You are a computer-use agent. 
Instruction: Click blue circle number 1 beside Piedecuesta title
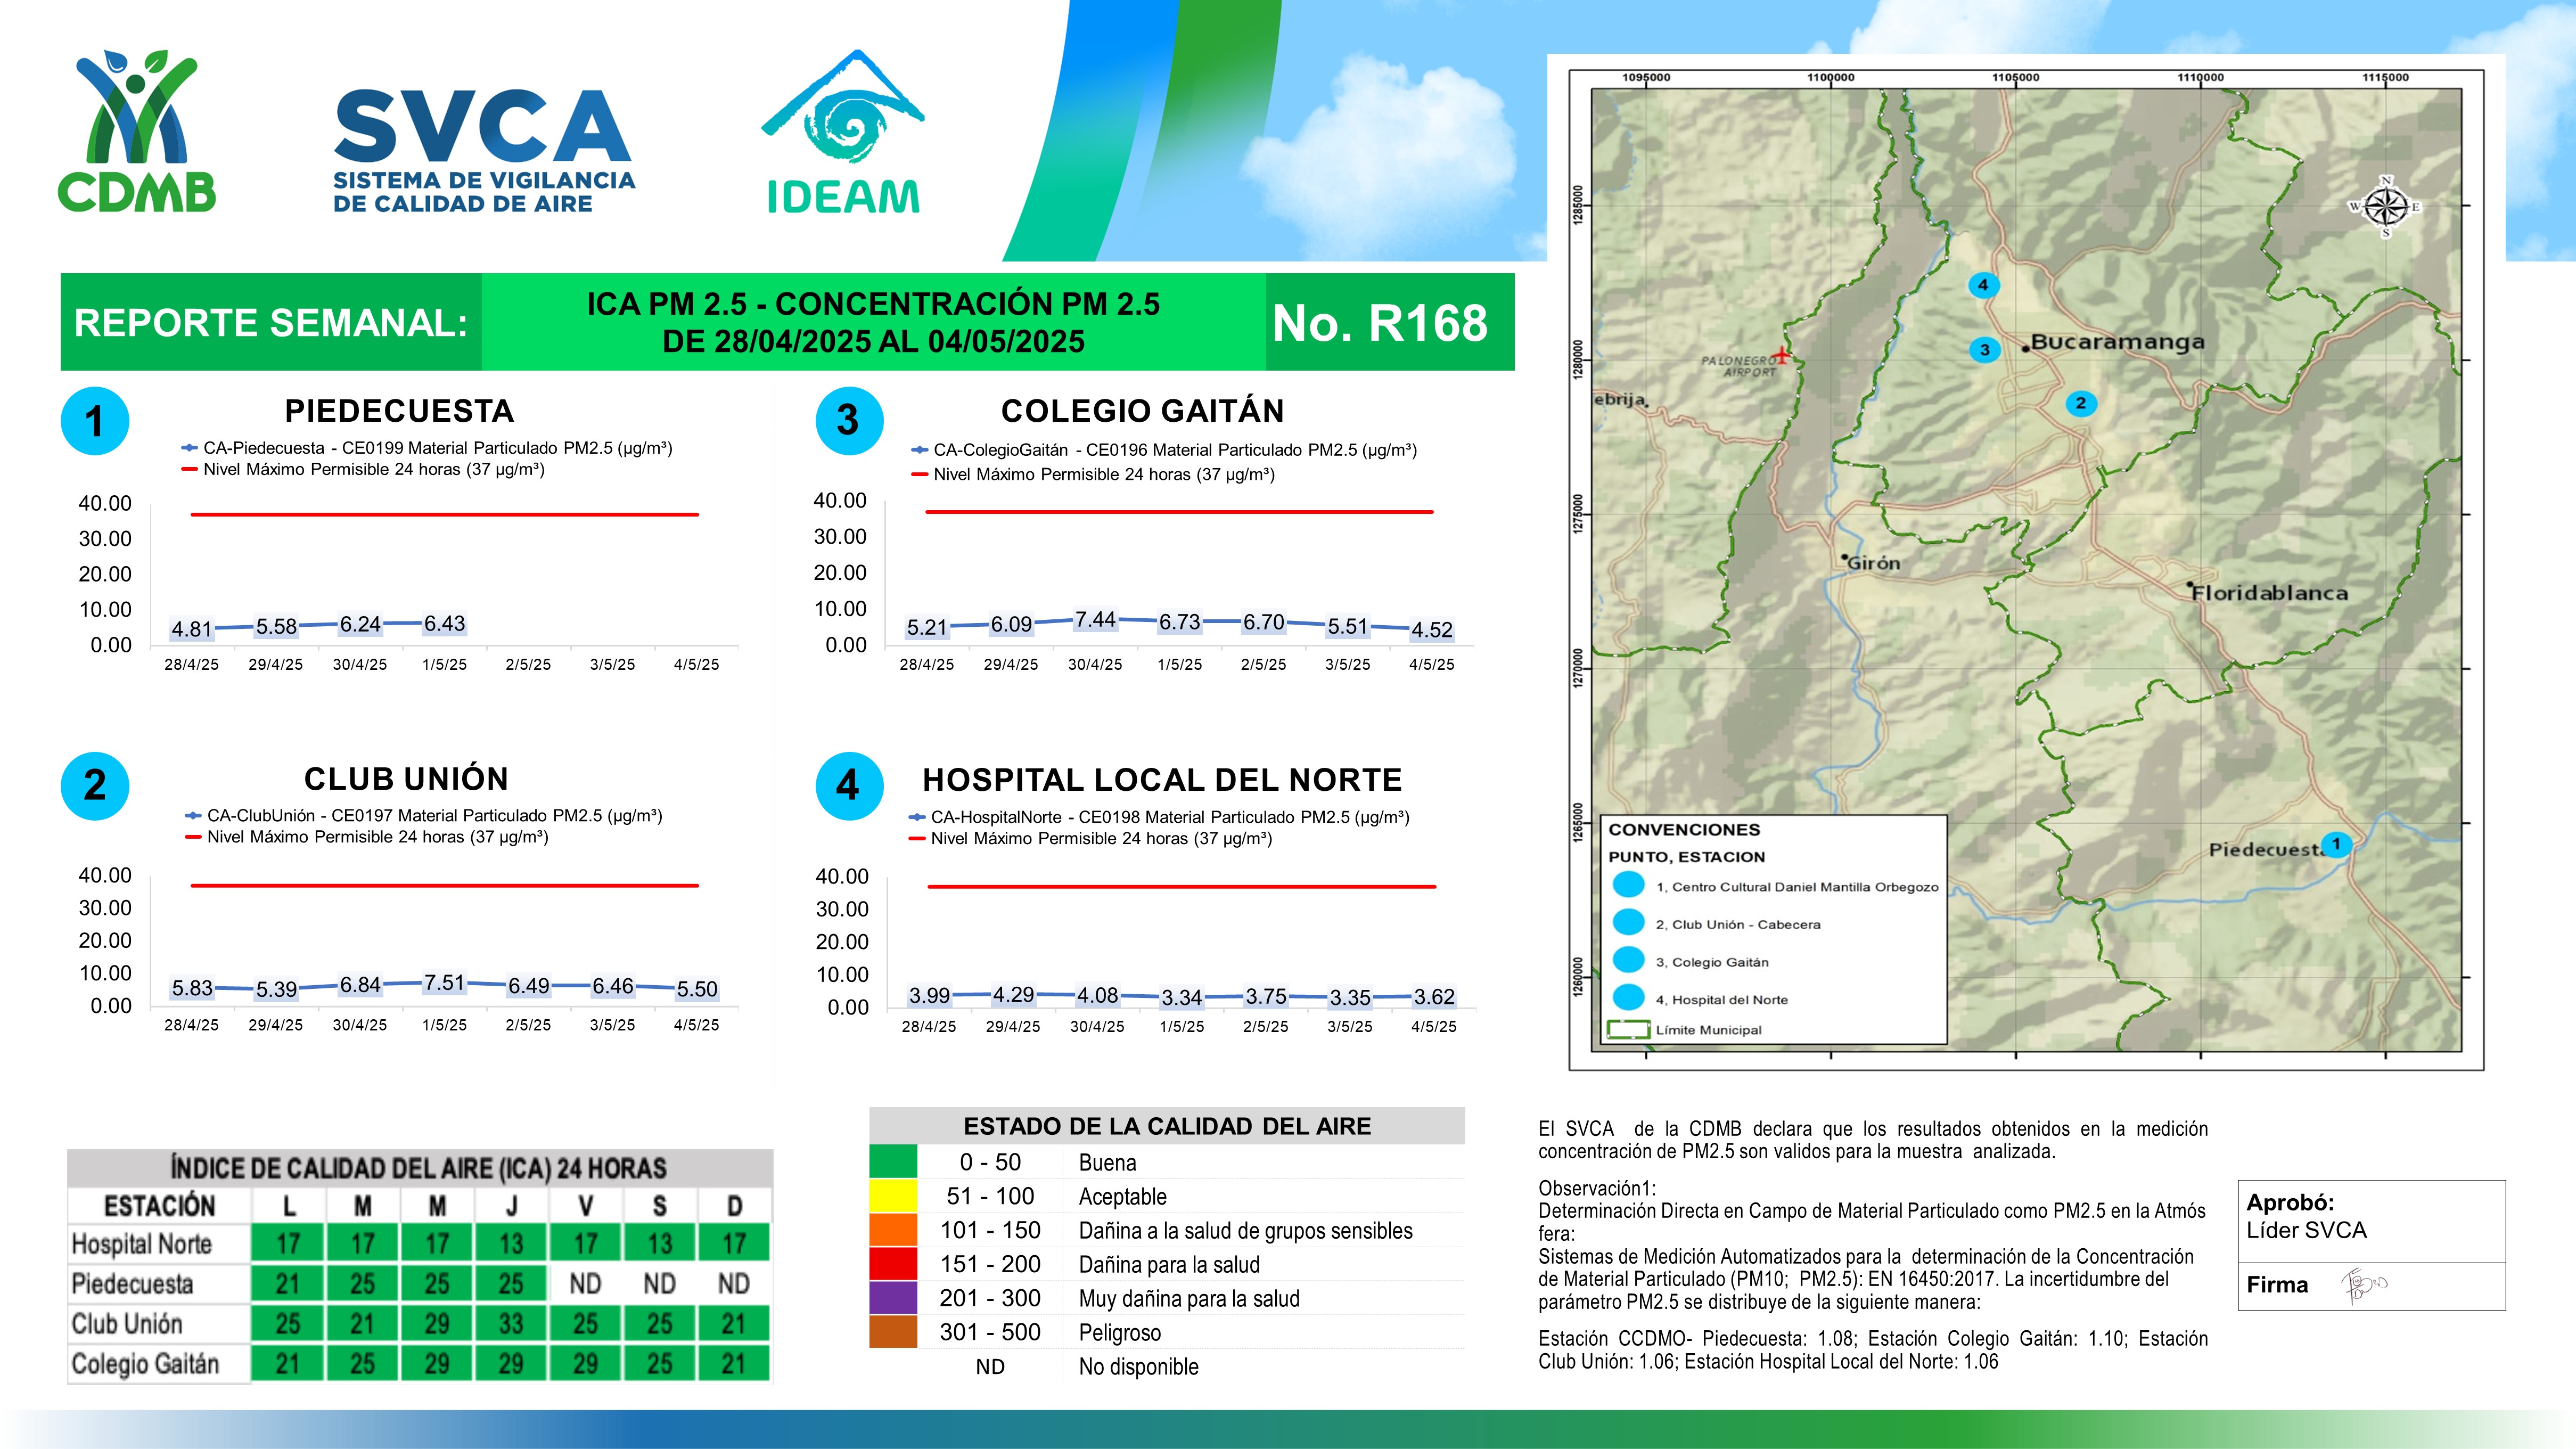pyautogui.click(x=95, y=421)
